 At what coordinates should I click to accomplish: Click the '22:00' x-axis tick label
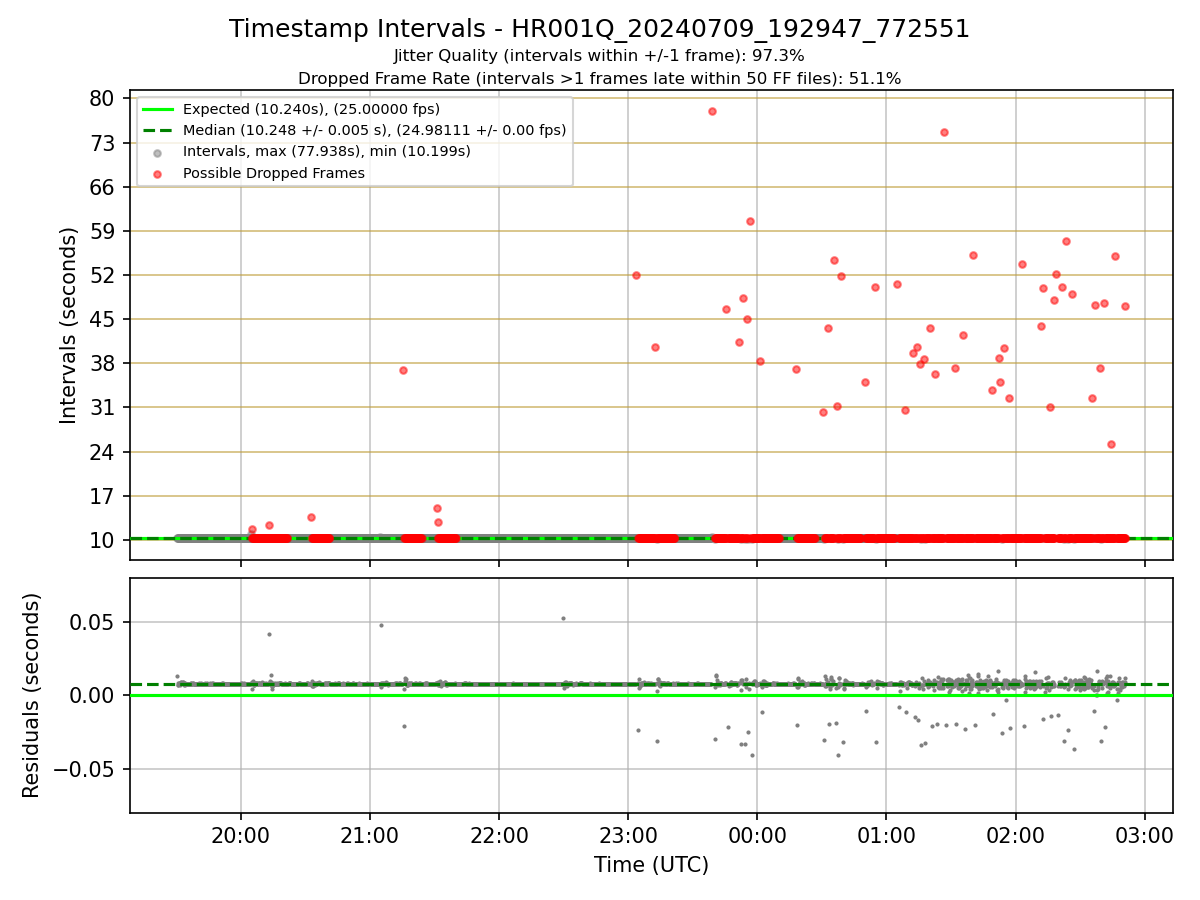(499, 836)
